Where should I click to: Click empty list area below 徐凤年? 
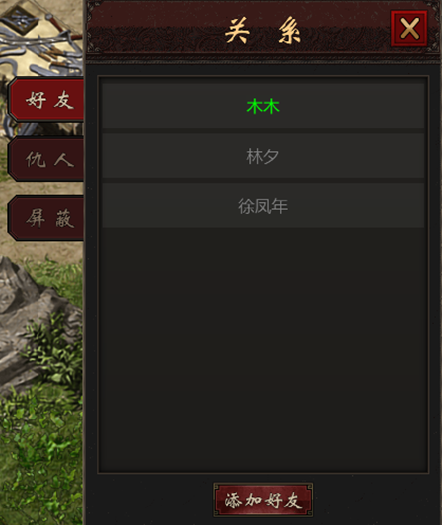pyautogui.click(x=263, y=348)
